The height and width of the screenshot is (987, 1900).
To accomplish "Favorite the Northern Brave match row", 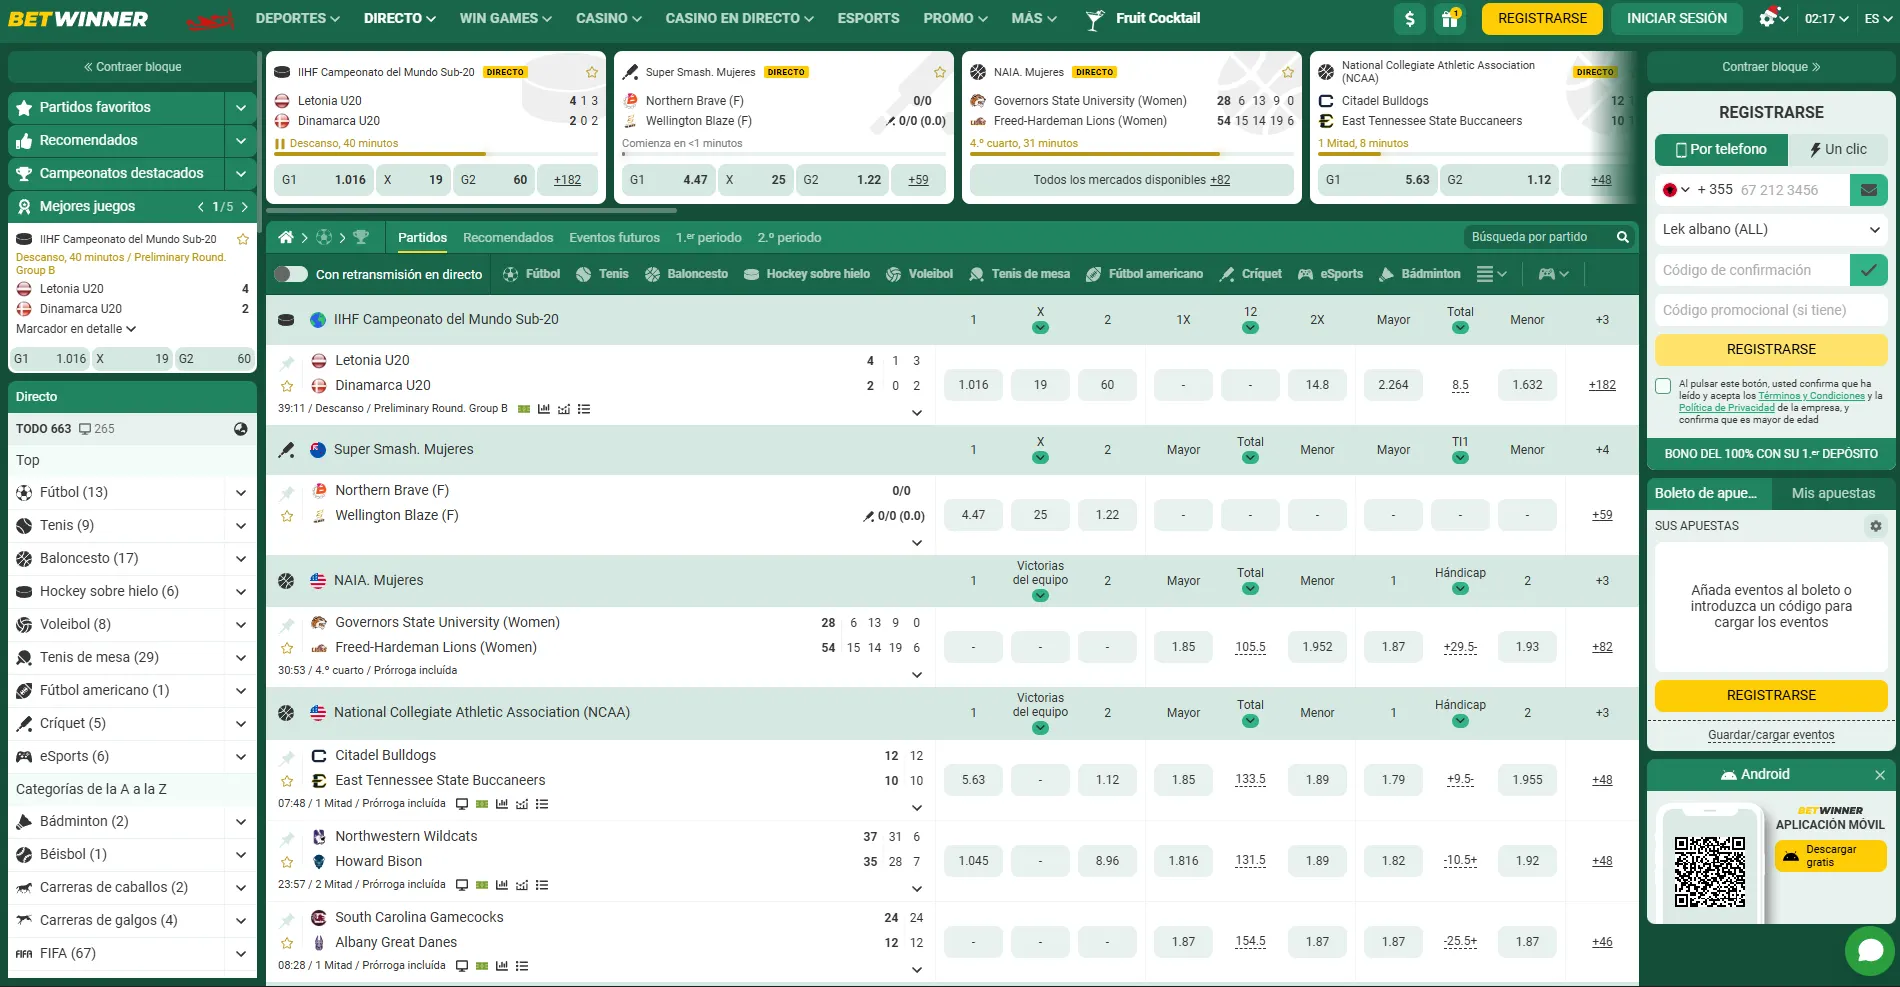I will pos(287,516).
